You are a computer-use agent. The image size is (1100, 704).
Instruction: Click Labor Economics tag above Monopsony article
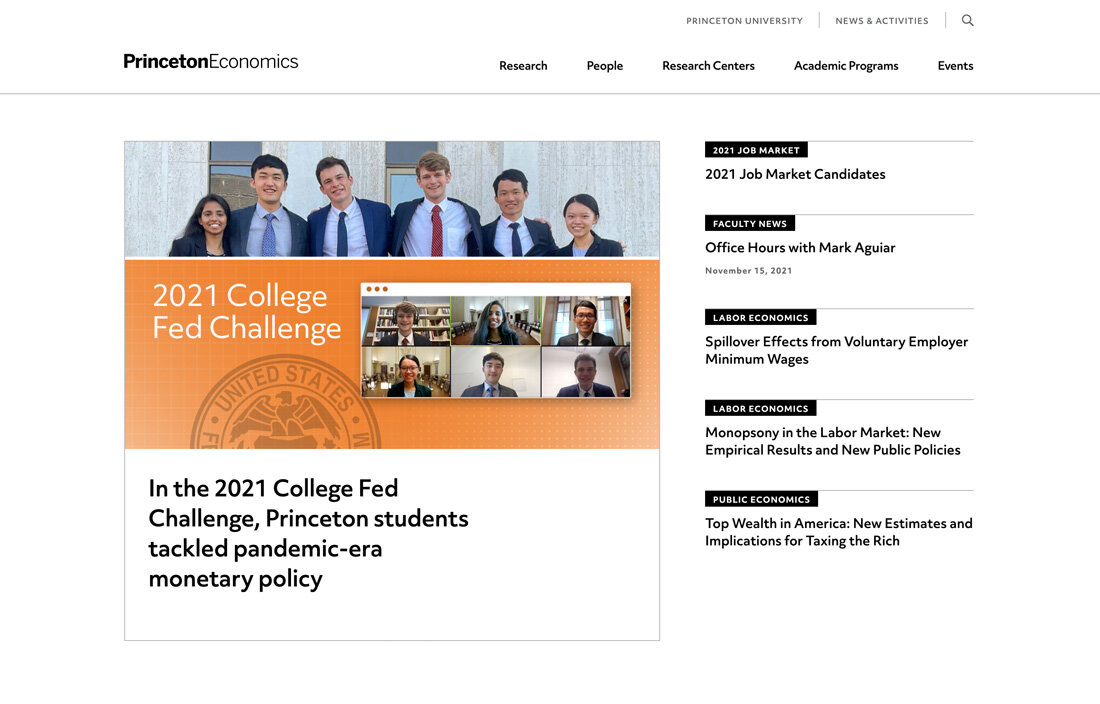(x=760, y=409)
